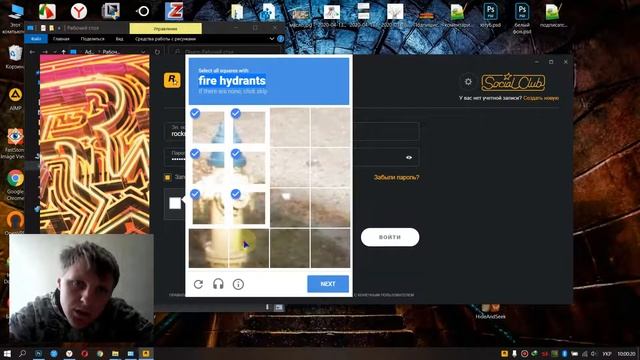Deselect the top-left checked hydrant tile
Screen dimensions: 640x360
coord(208,127)
